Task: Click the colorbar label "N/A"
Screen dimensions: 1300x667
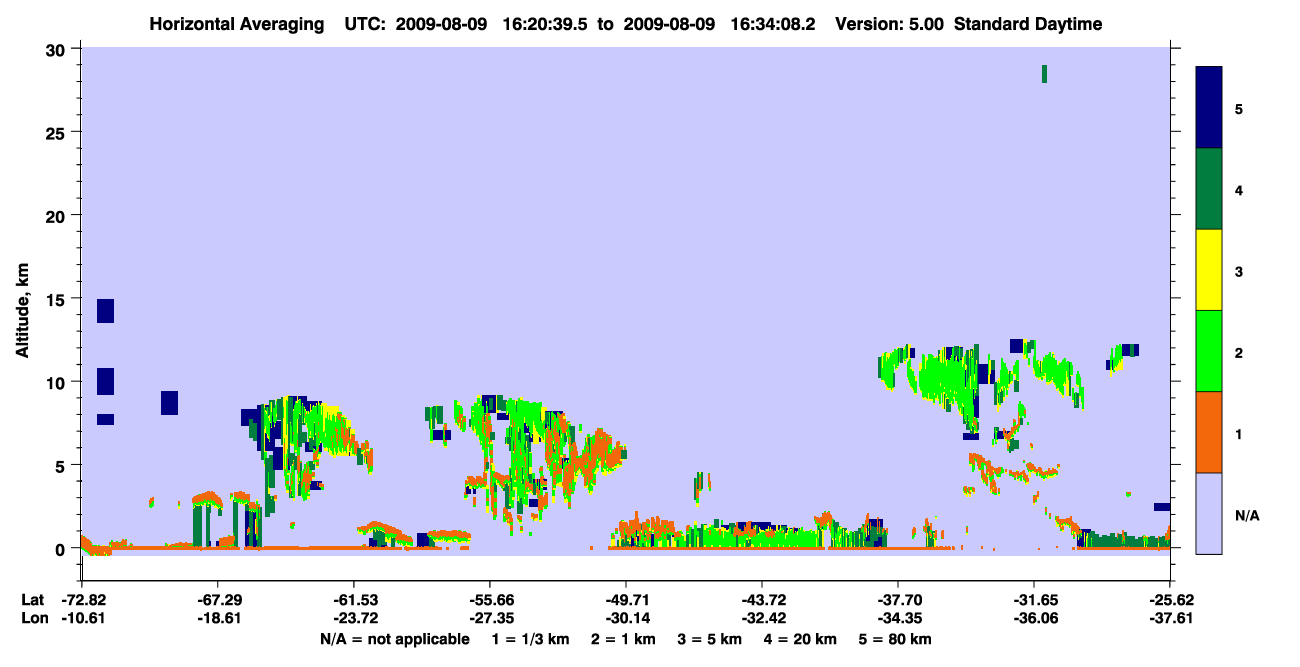Action: tap(1246, 516)
